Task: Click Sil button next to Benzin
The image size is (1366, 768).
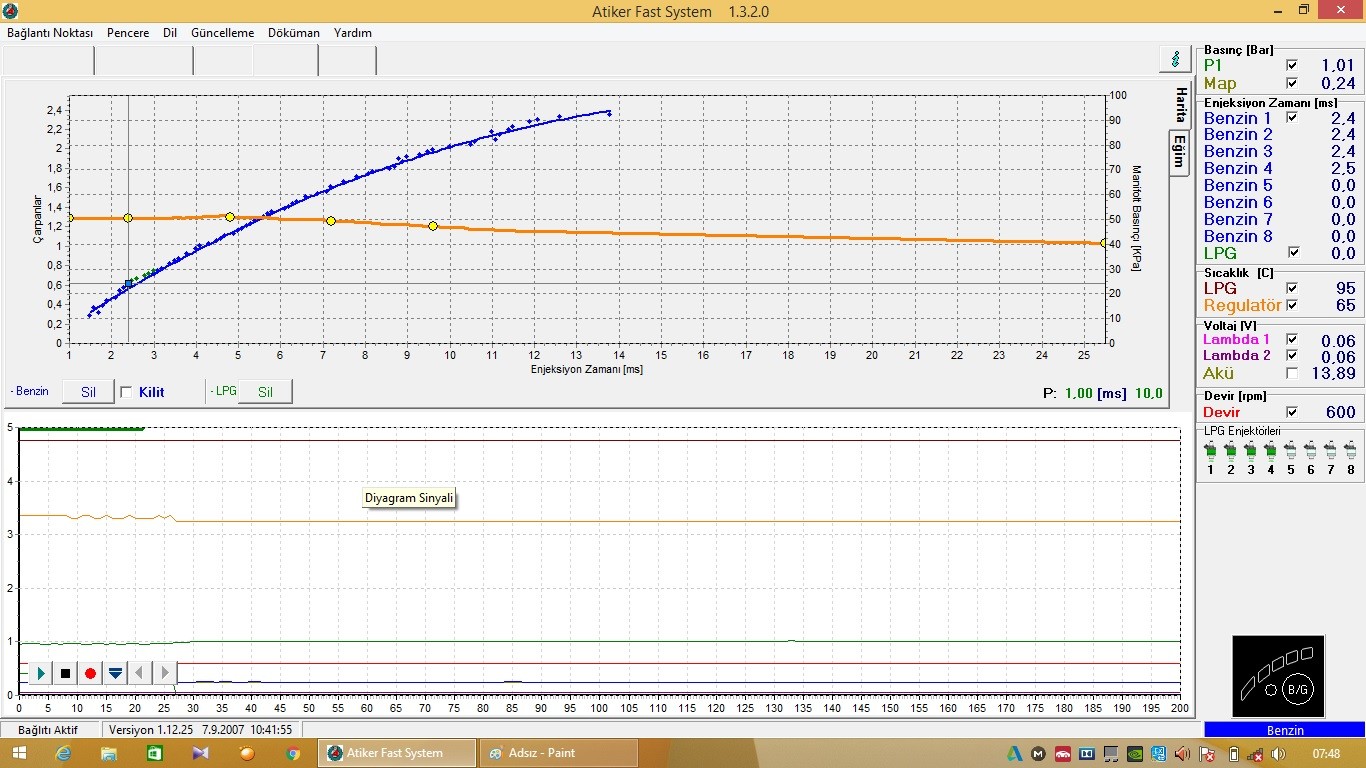Action: coord(88,392)
